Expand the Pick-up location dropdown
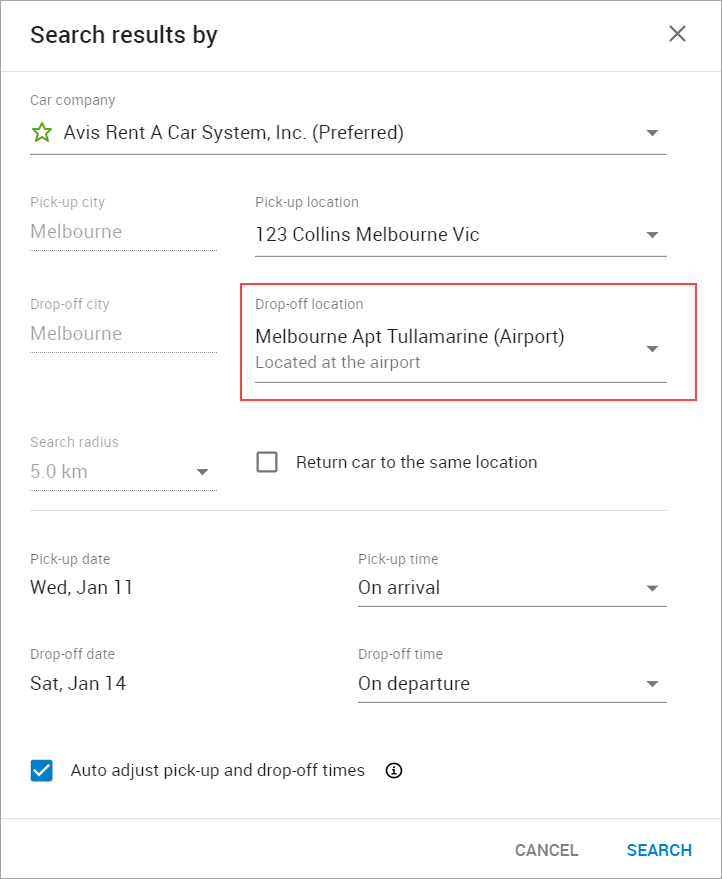The width and height of the screenshot is (722, 879). pyautogui.click(x=460, y=234)
